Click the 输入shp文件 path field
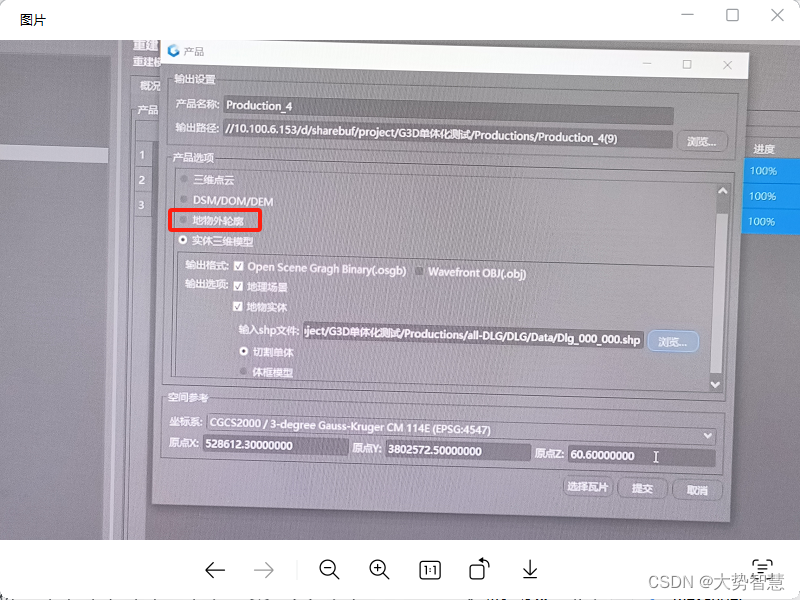800x600 pixels. [x=473, y=335]
